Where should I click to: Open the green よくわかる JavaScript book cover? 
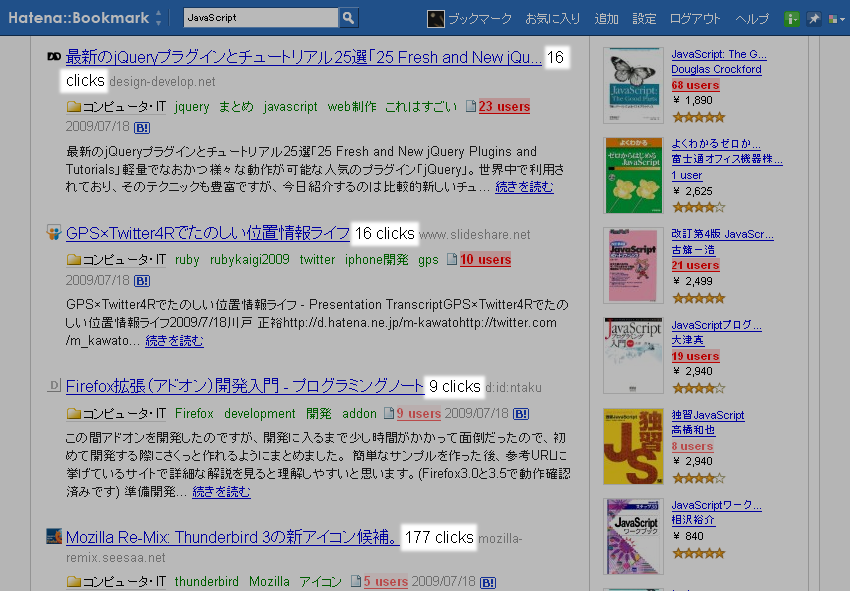point(633,175)
